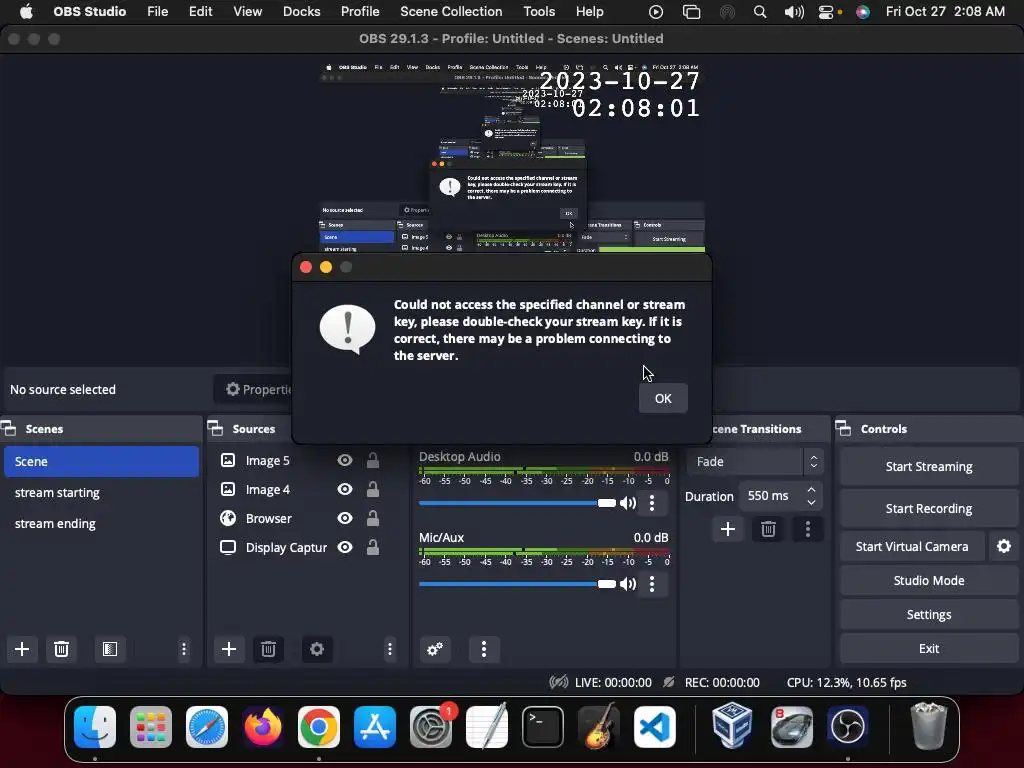Remove the selected scene with trash icon
The height and width of the screenshot is (768, 1024).
(x=61, y=648)
